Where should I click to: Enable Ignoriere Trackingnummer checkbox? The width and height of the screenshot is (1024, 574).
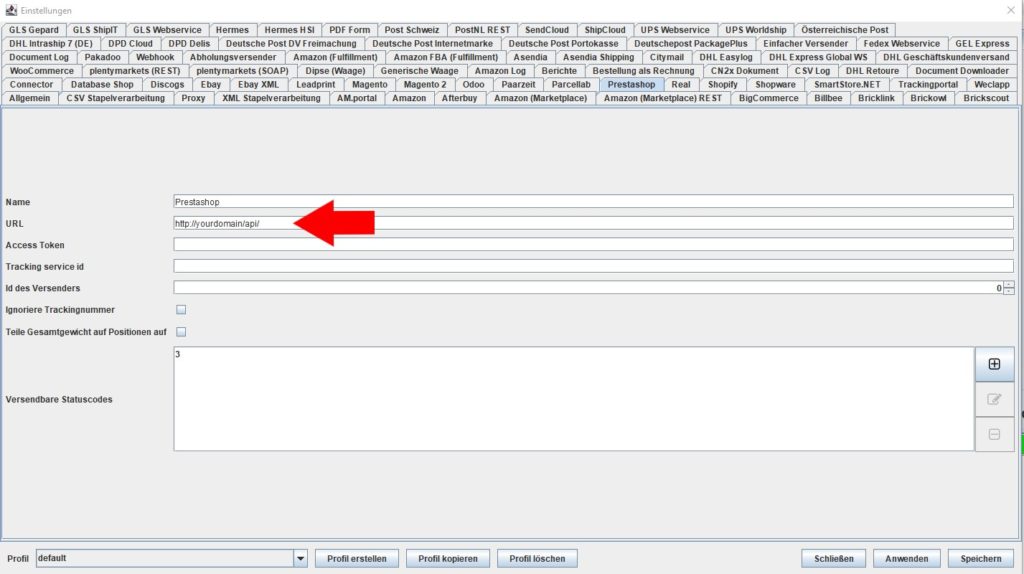(x=181, y=310)
